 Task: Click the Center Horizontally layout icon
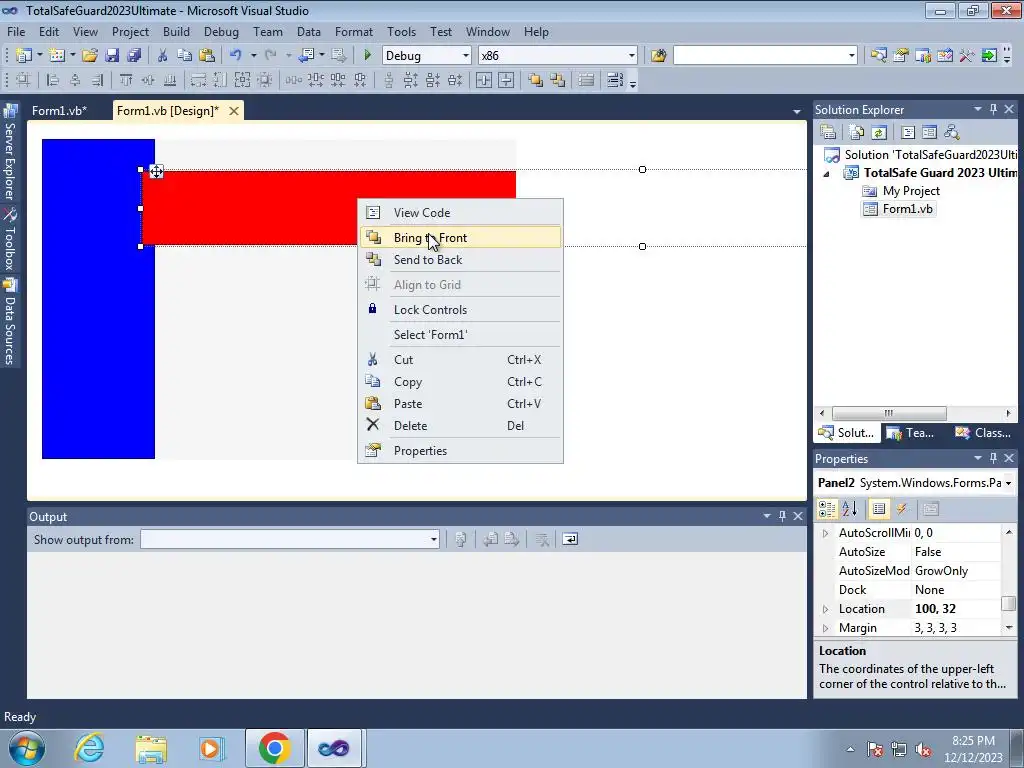[x=484, y=80]
